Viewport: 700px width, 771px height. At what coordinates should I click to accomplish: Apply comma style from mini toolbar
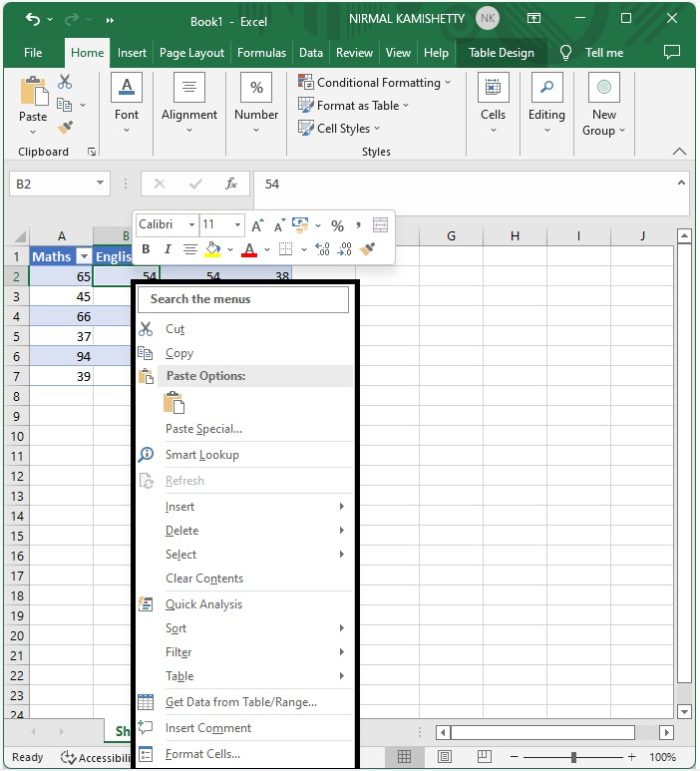pyautogui.click(x=358, y=226)
